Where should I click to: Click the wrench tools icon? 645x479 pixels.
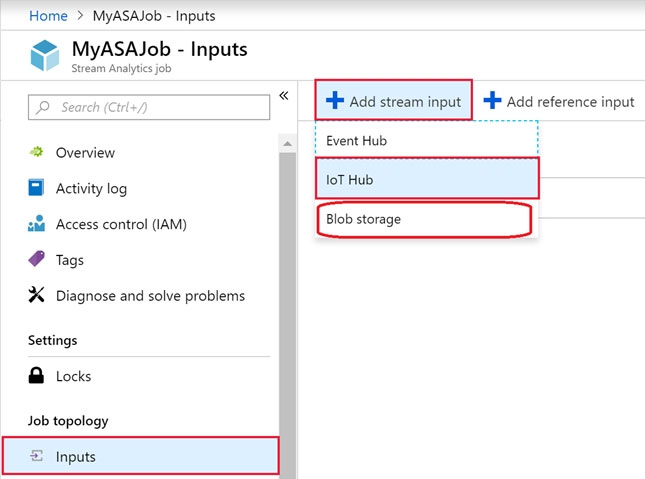(x=36, y=295)
